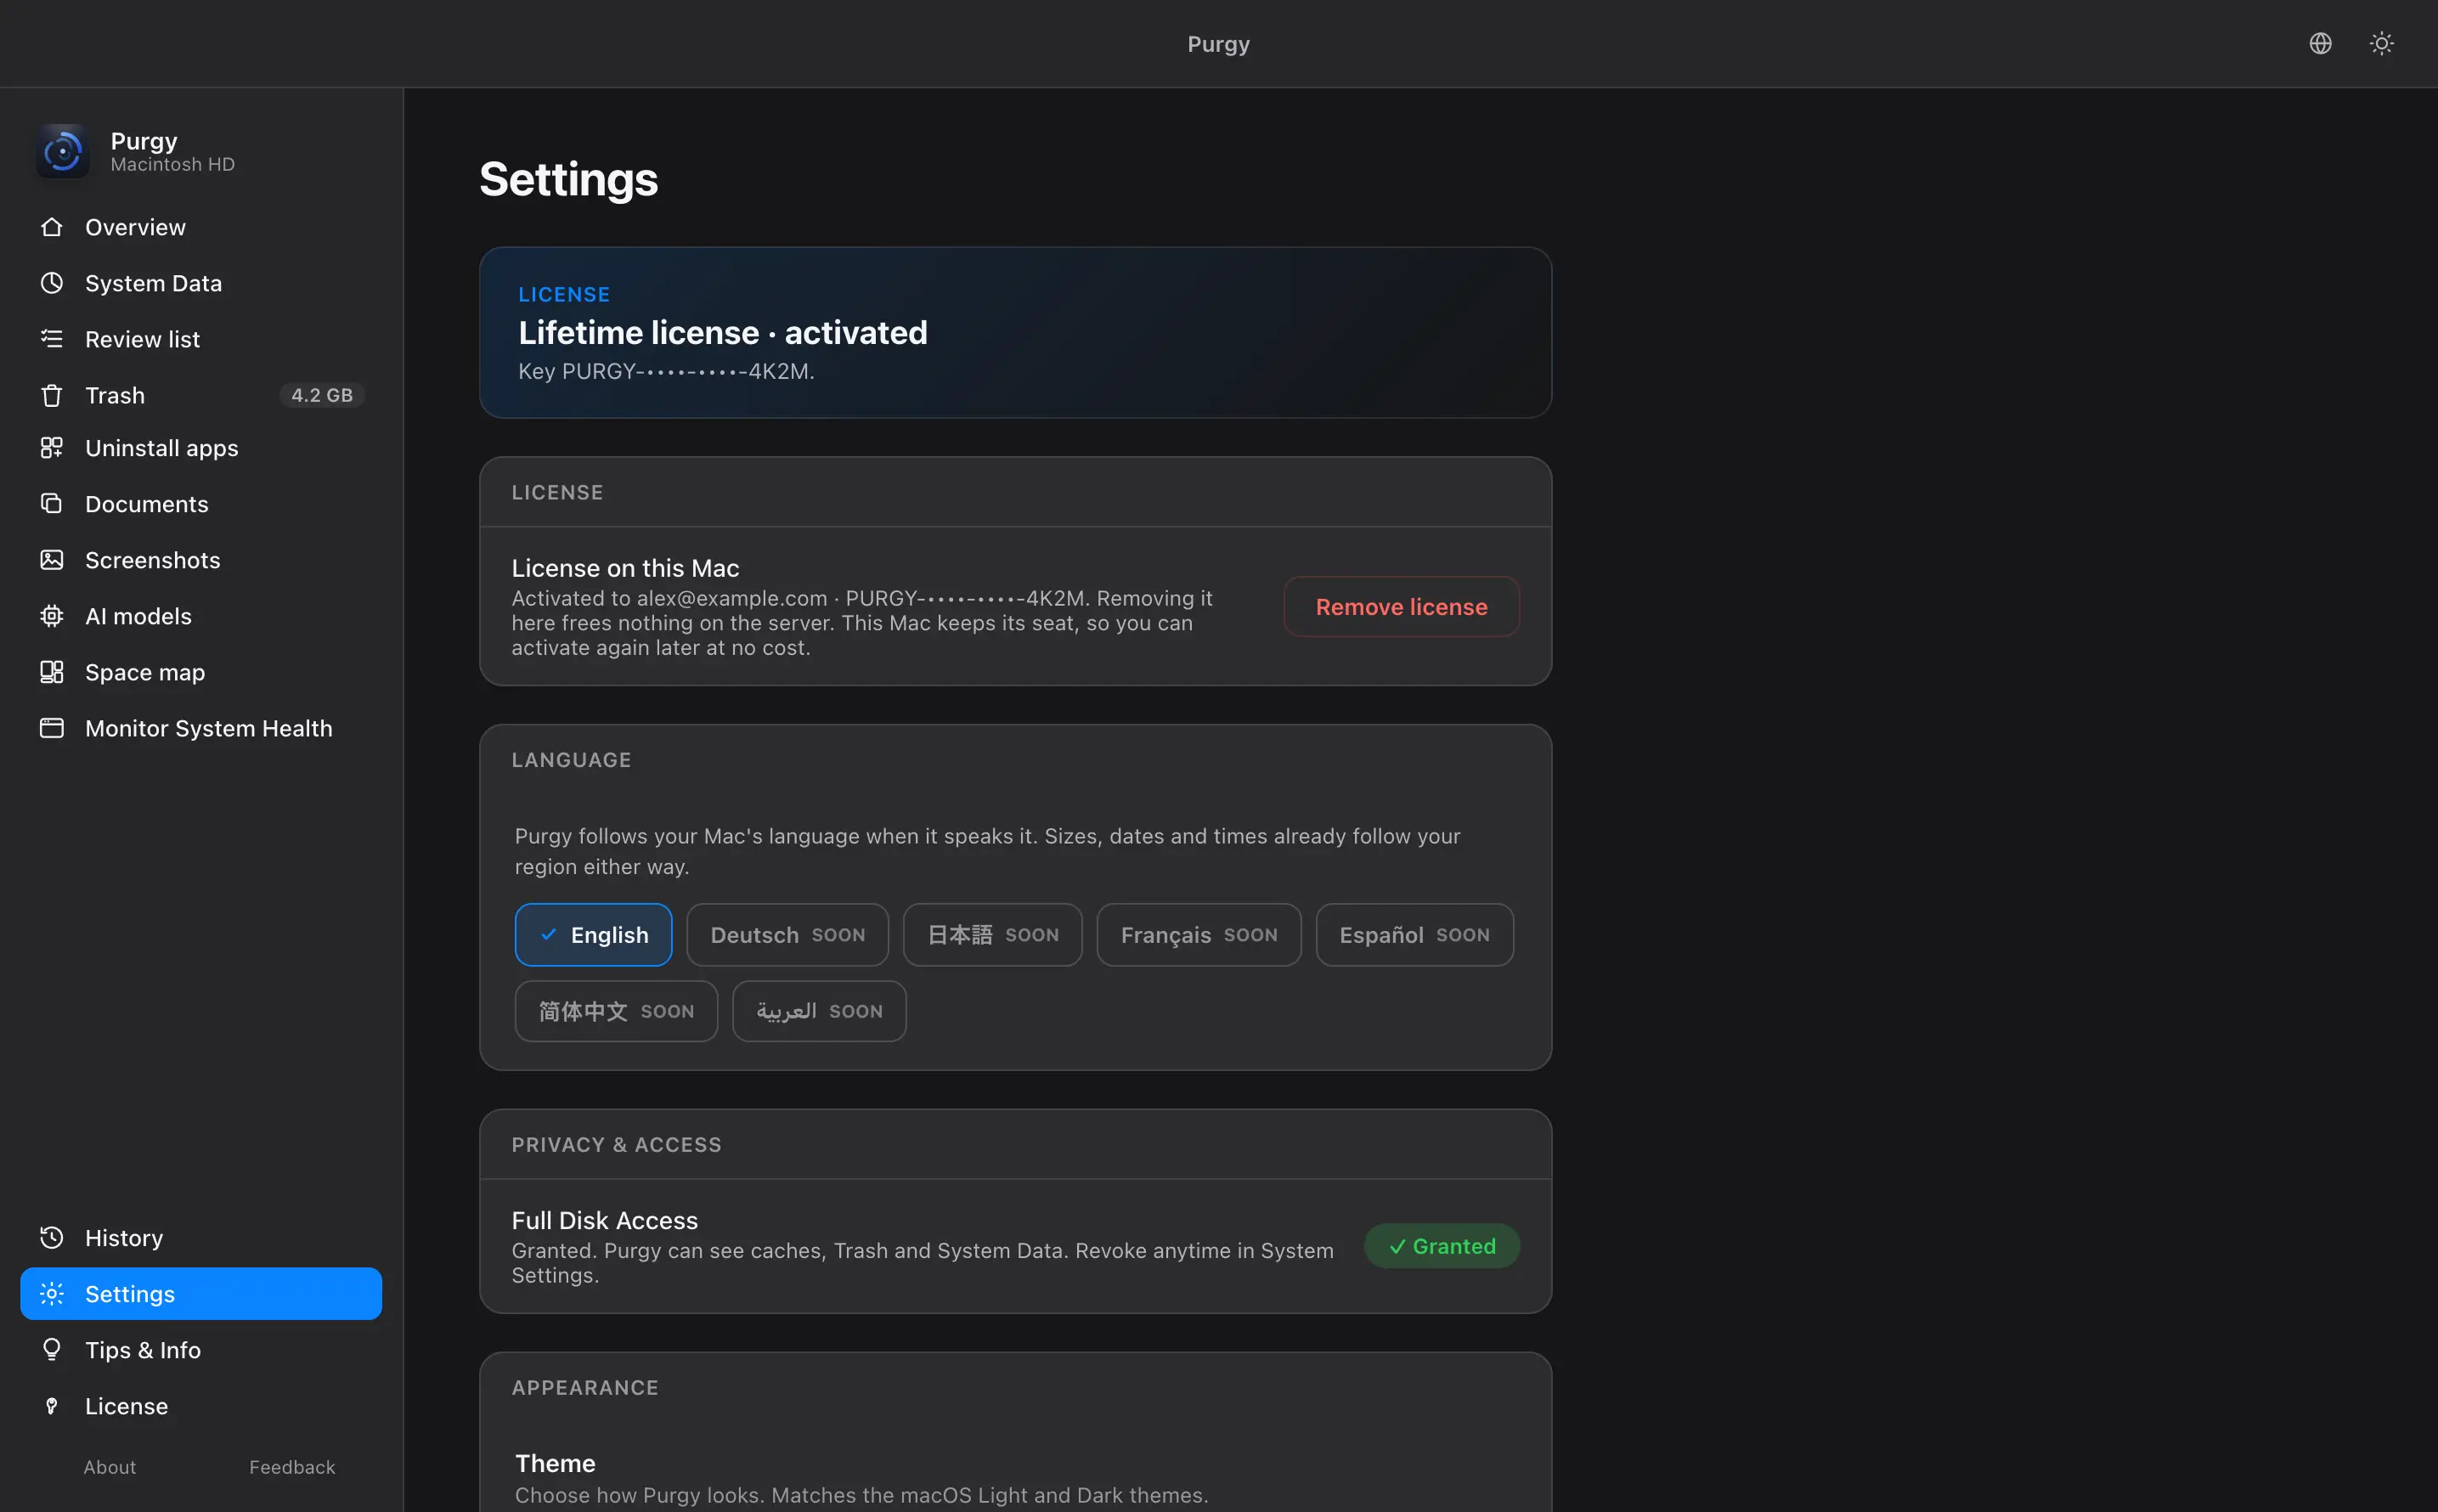2438x1512 pixels.
Task: Open Monitor System Health label
Action: coord(208,727)
